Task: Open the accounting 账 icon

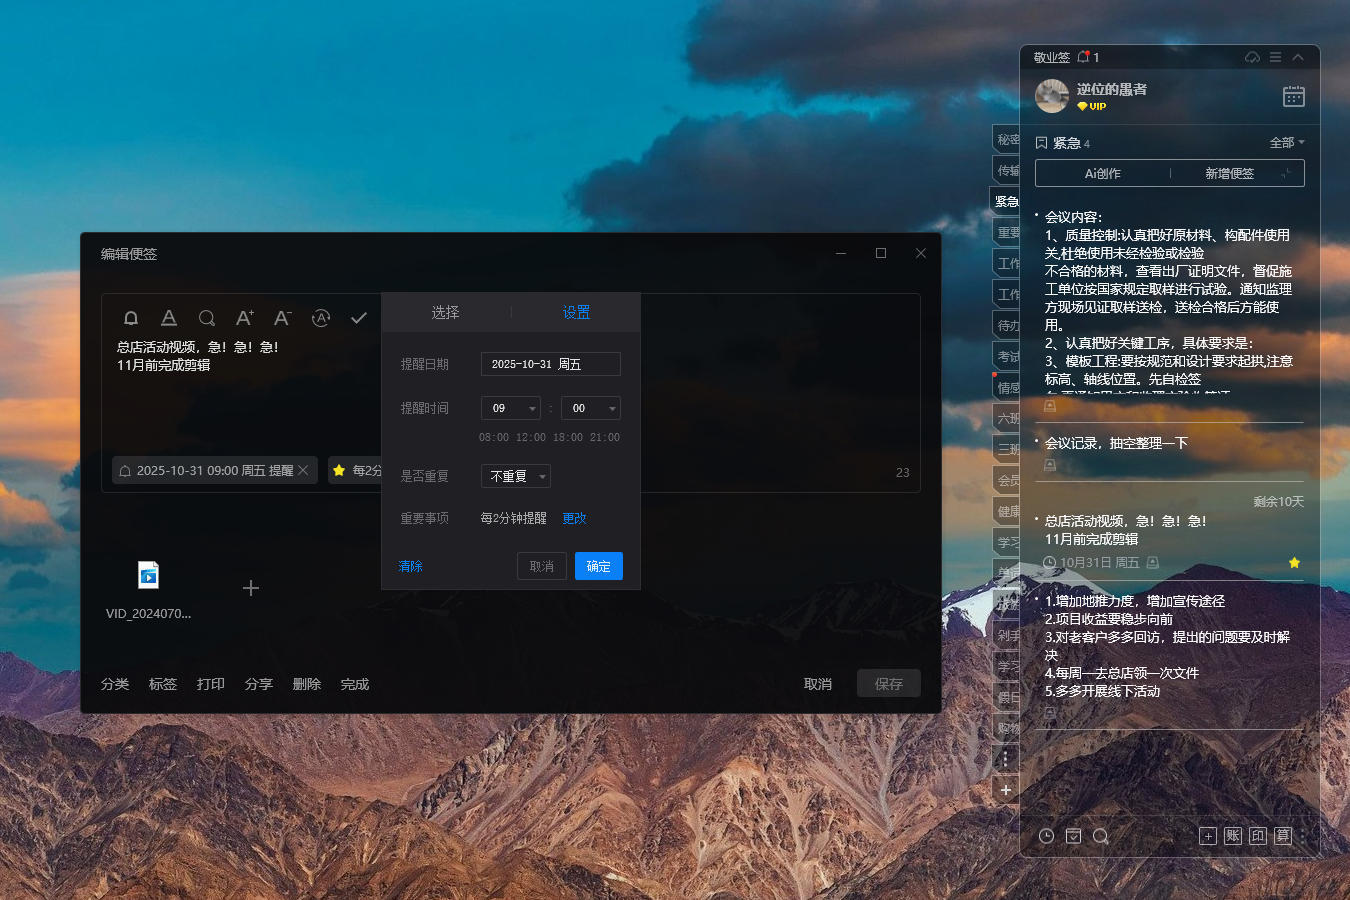Action: [x=1233, y=836]
